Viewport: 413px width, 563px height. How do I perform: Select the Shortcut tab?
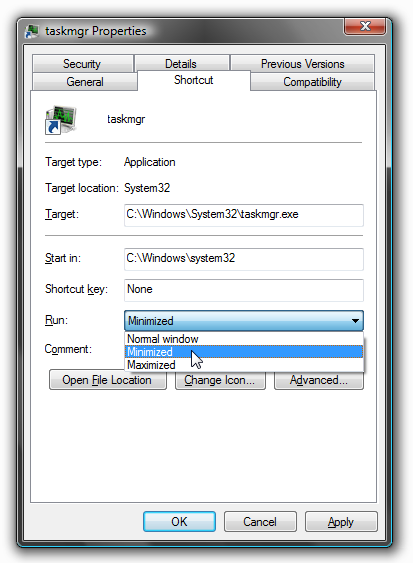pos(194,80)
